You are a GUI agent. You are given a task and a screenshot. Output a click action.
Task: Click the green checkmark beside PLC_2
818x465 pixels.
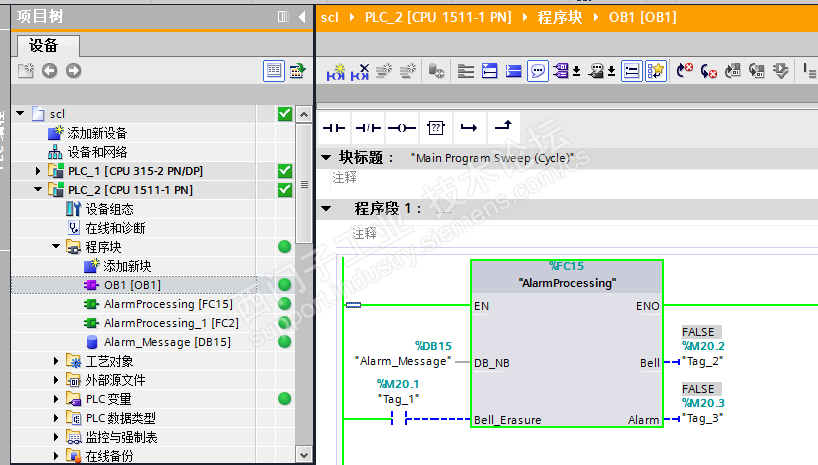coord(285,189)
